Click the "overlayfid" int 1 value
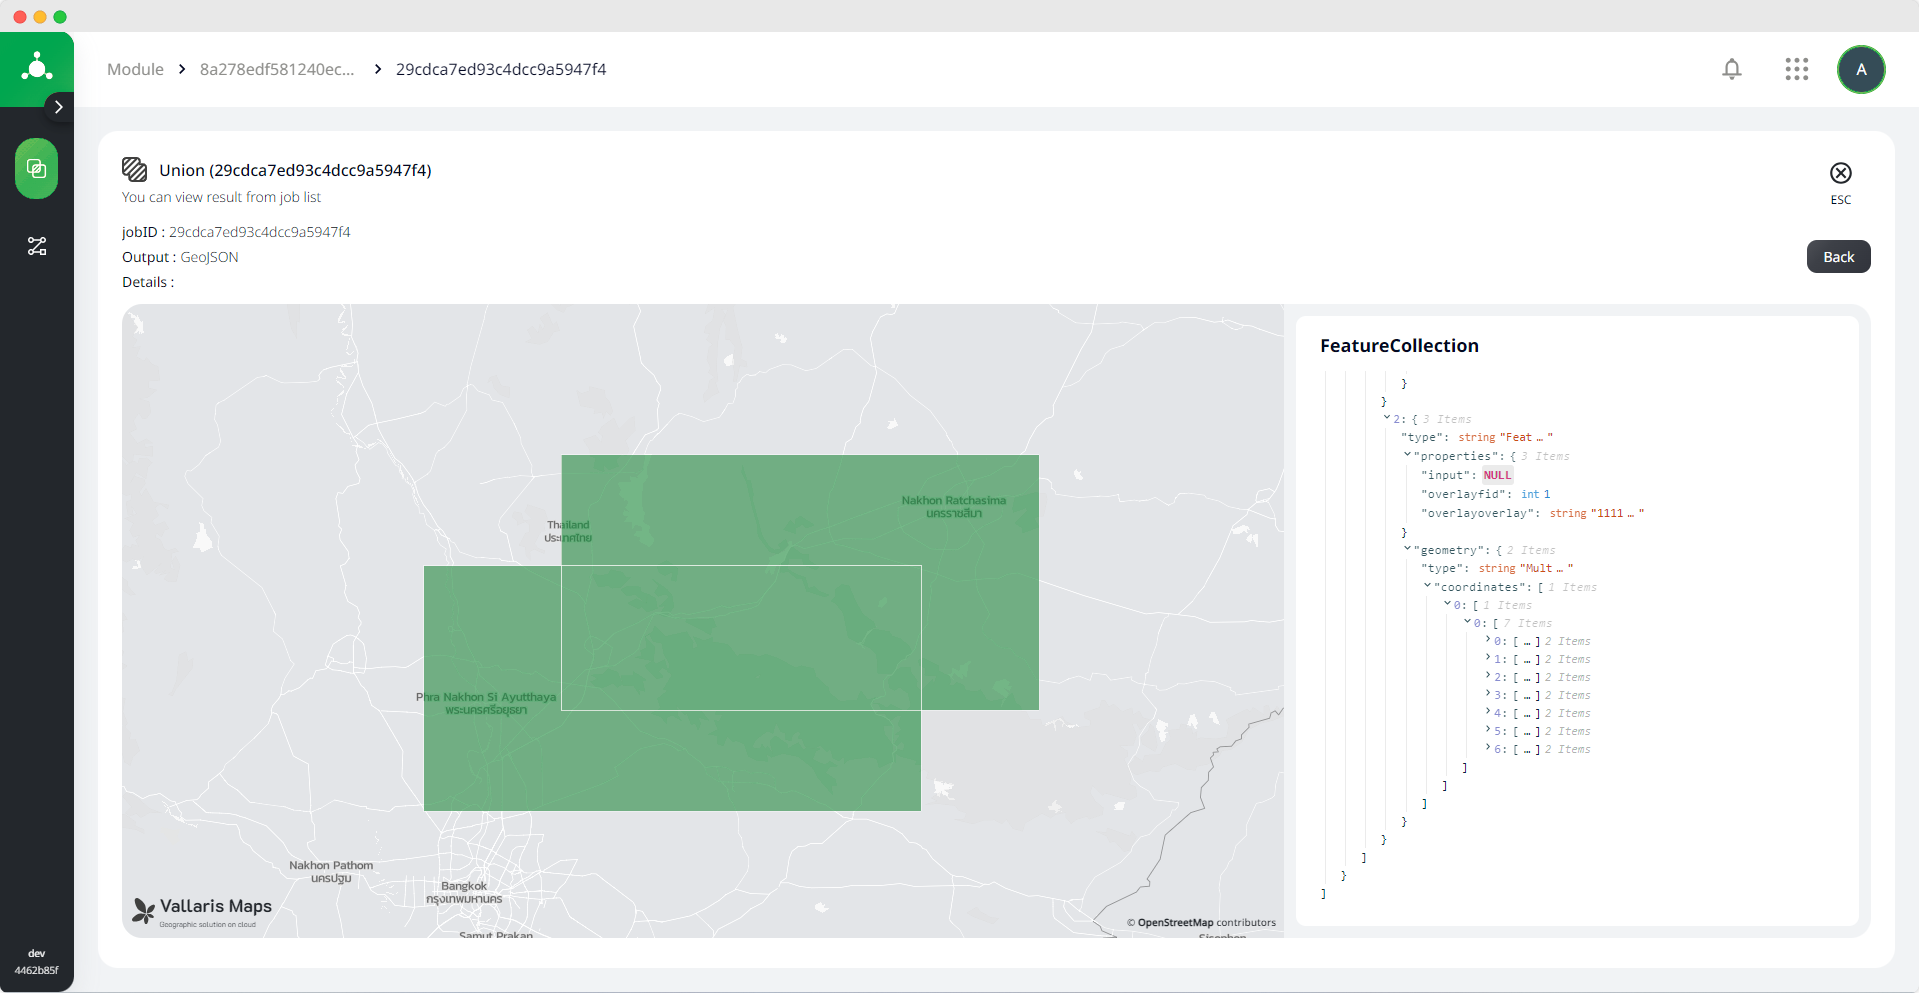Image resolution: width=1919 pixels, height=993 pixels. (1536, 494)
